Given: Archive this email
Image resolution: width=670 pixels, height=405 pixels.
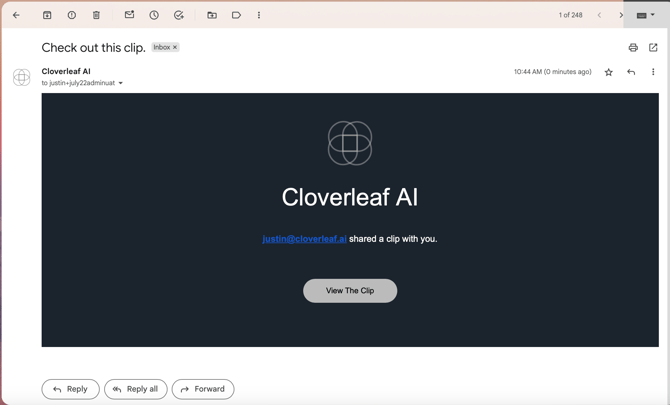Looking at the screenshot, I should click(x=47, y=15).
